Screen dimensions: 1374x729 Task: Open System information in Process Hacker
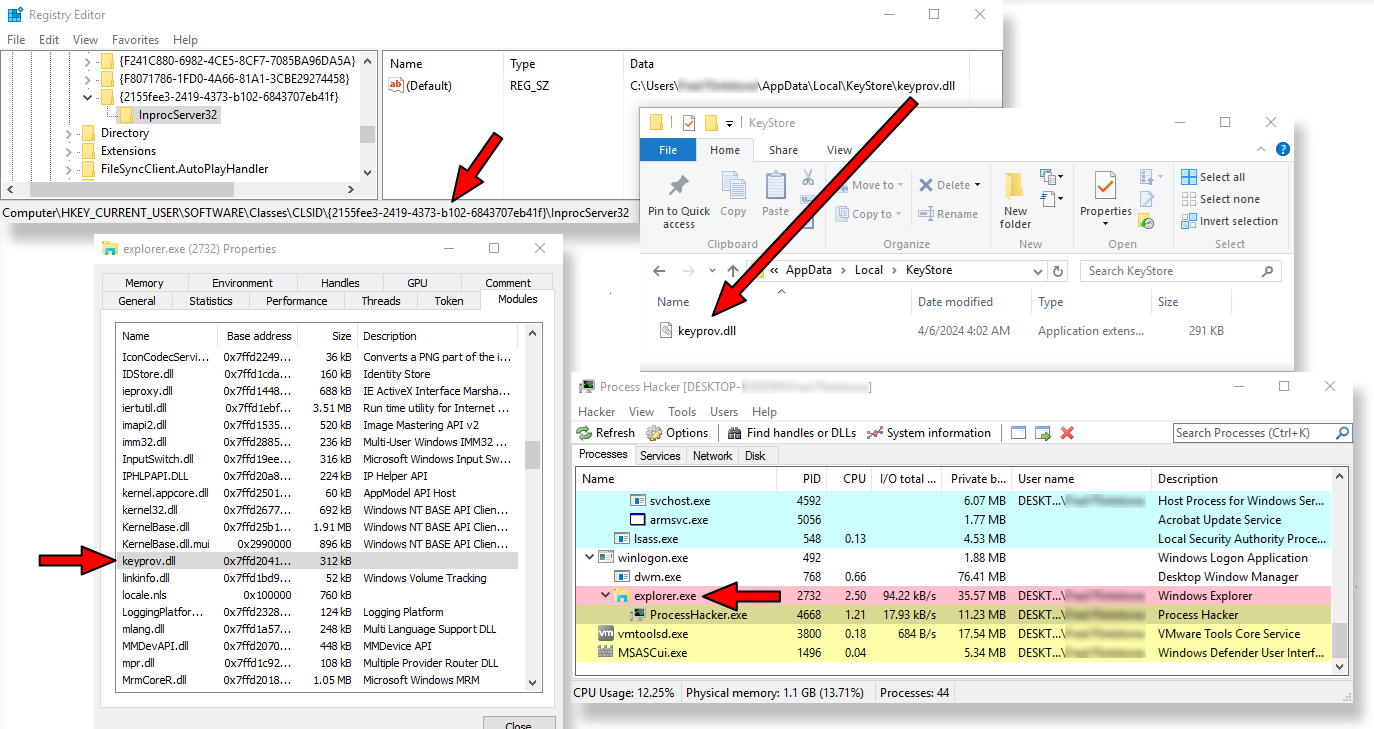pos(929,433)
